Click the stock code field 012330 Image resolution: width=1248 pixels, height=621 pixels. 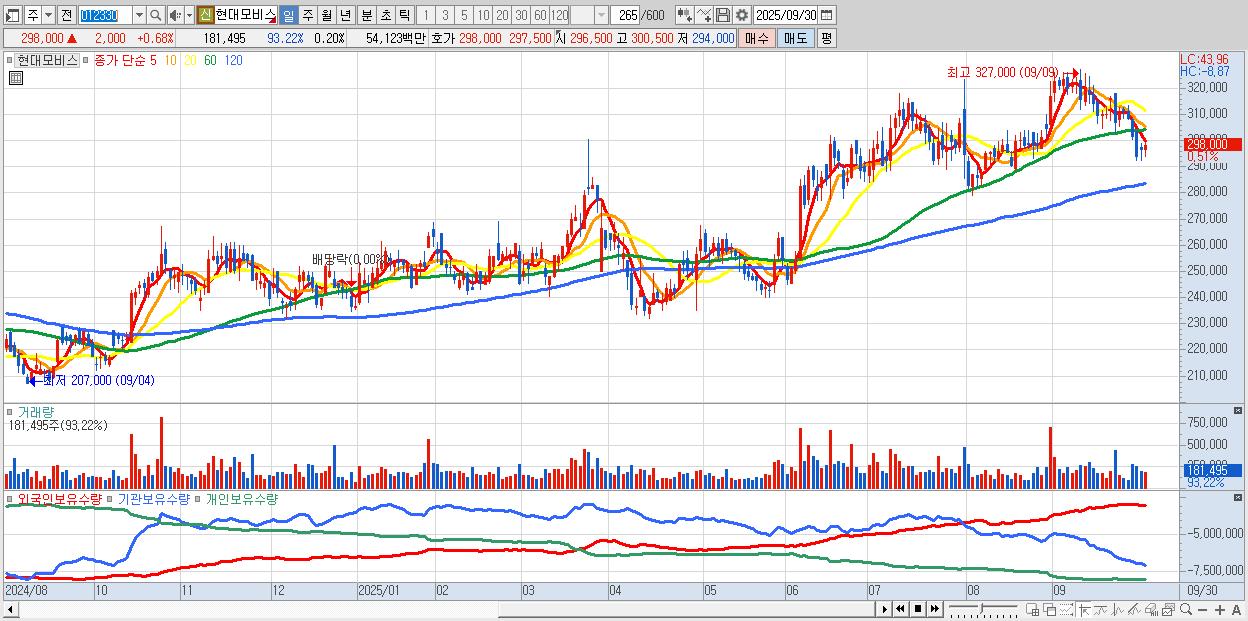[105, 15]
